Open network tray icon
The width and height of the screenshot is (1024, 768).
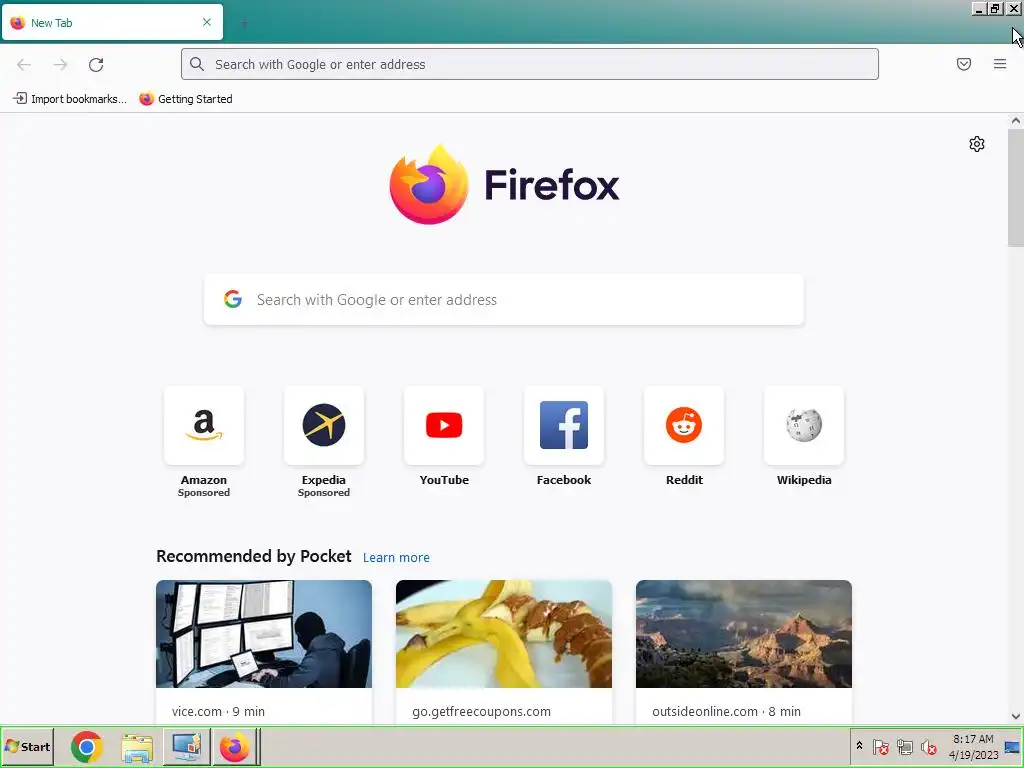click(x=904, y=746)
